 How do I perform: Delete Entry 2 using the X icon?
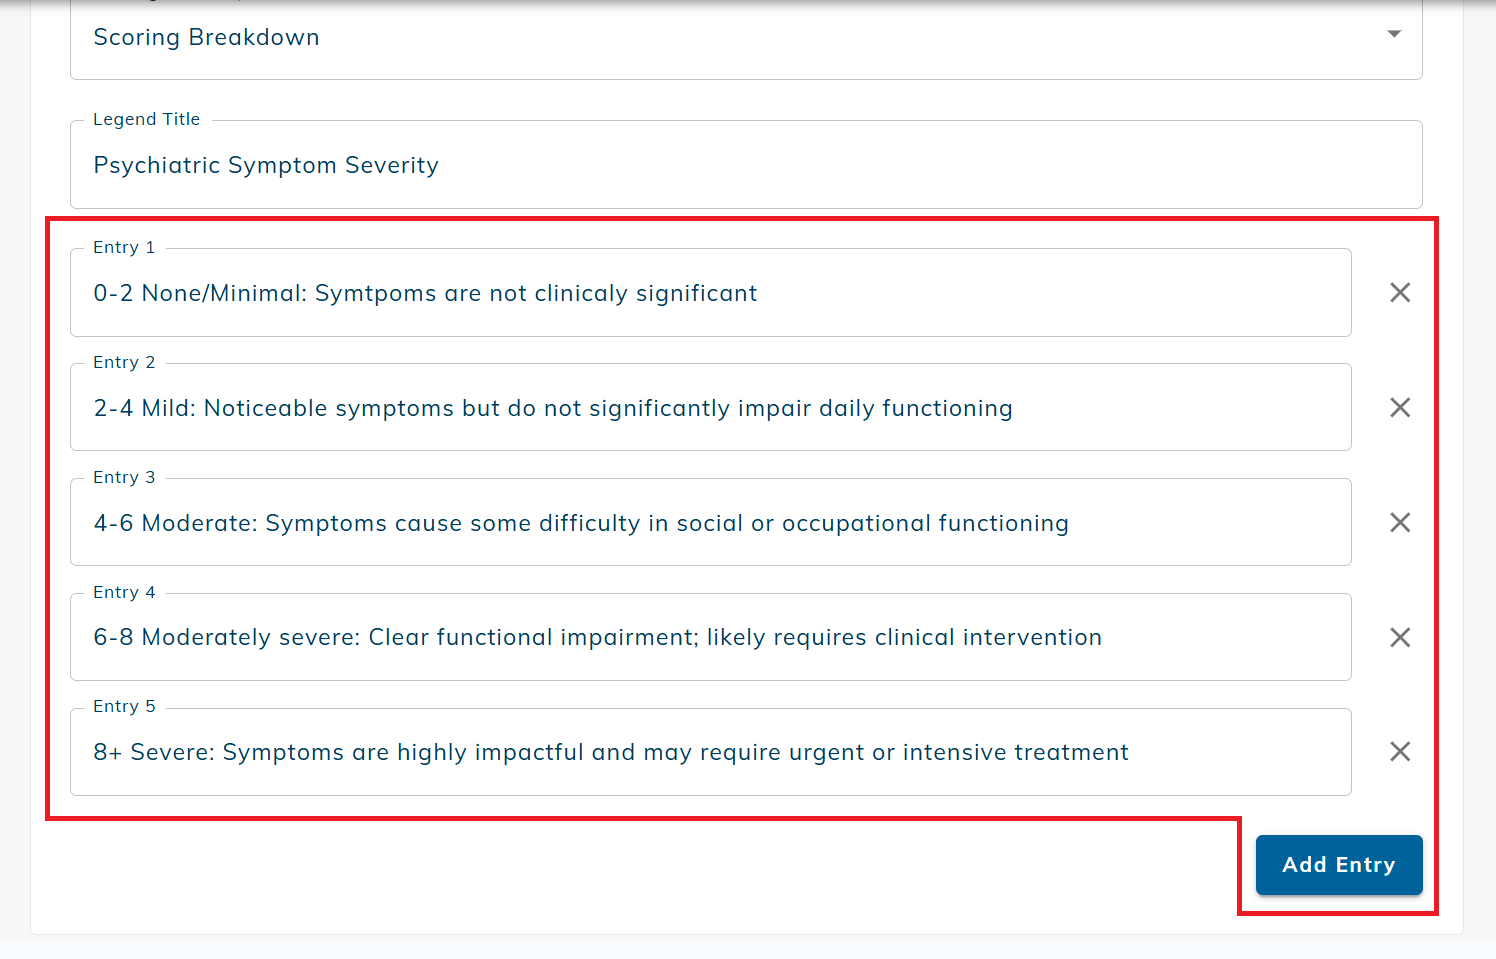[x=1400, y=408]
